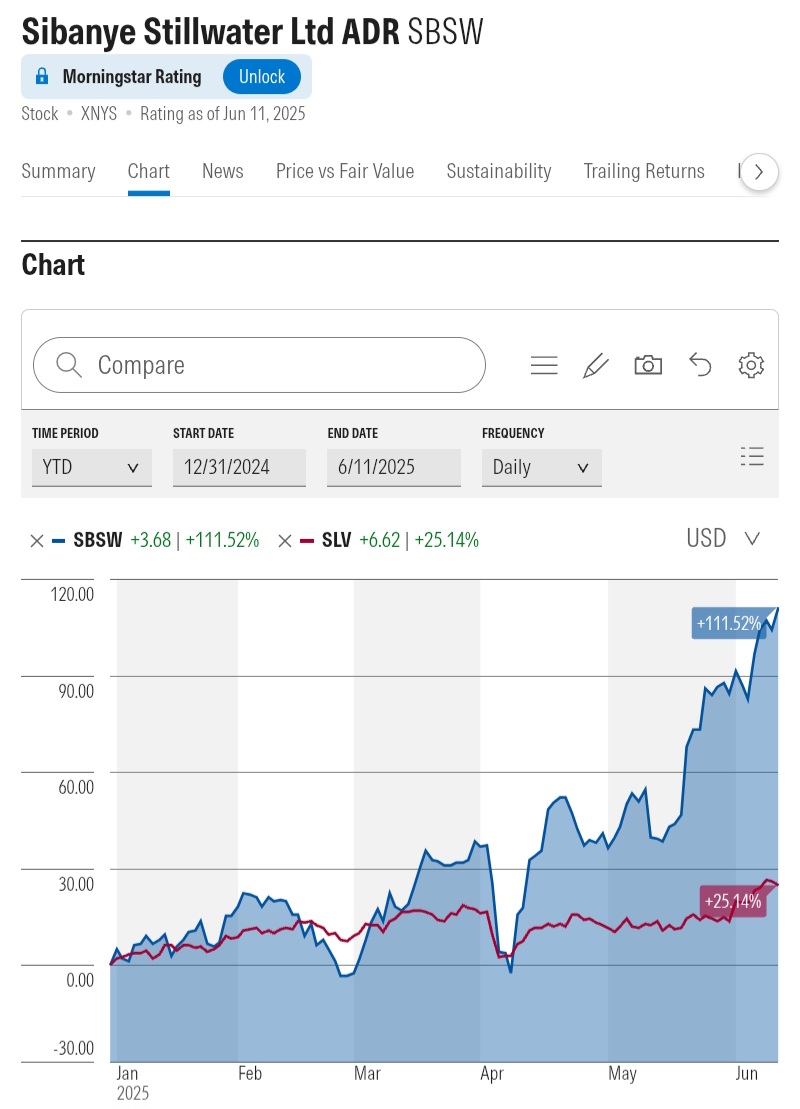Click the undo reset arrow icon
The width and height of the screenshot is (800, 1109).
[700, 365]
